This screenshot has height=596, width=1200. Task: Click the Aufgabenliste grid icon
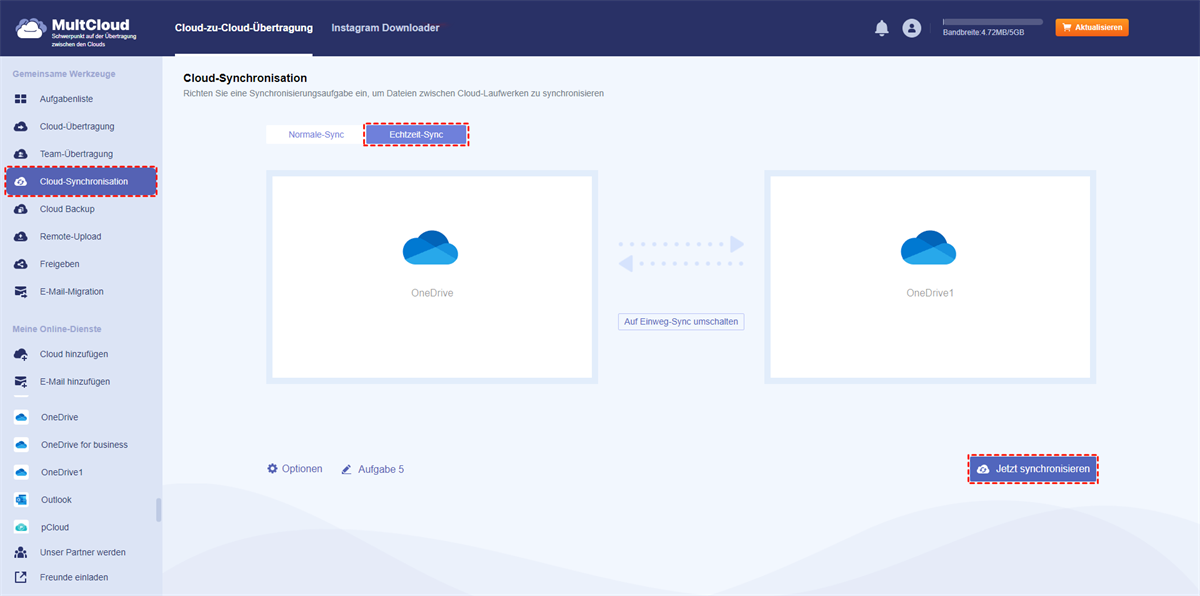point(21,99)
